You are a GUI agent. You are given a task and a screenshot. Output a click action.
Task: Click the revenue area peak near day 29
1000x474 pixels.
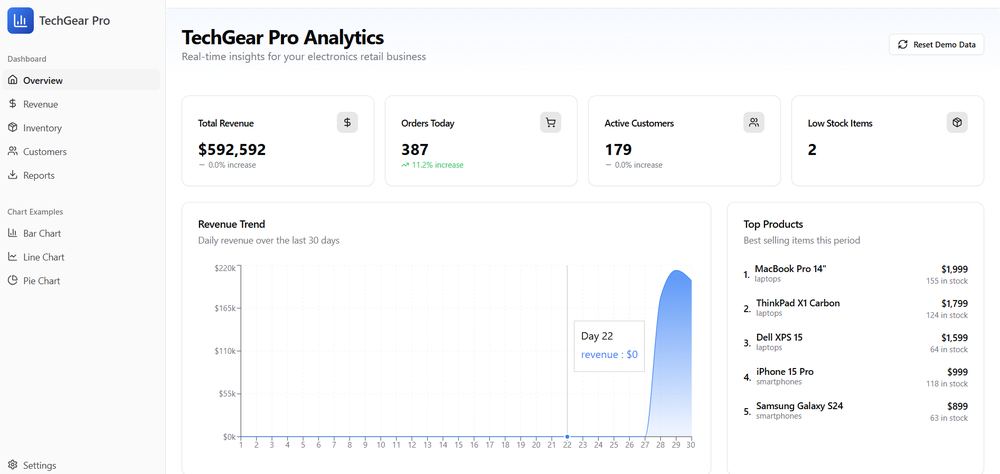click(x=676, y=270)
